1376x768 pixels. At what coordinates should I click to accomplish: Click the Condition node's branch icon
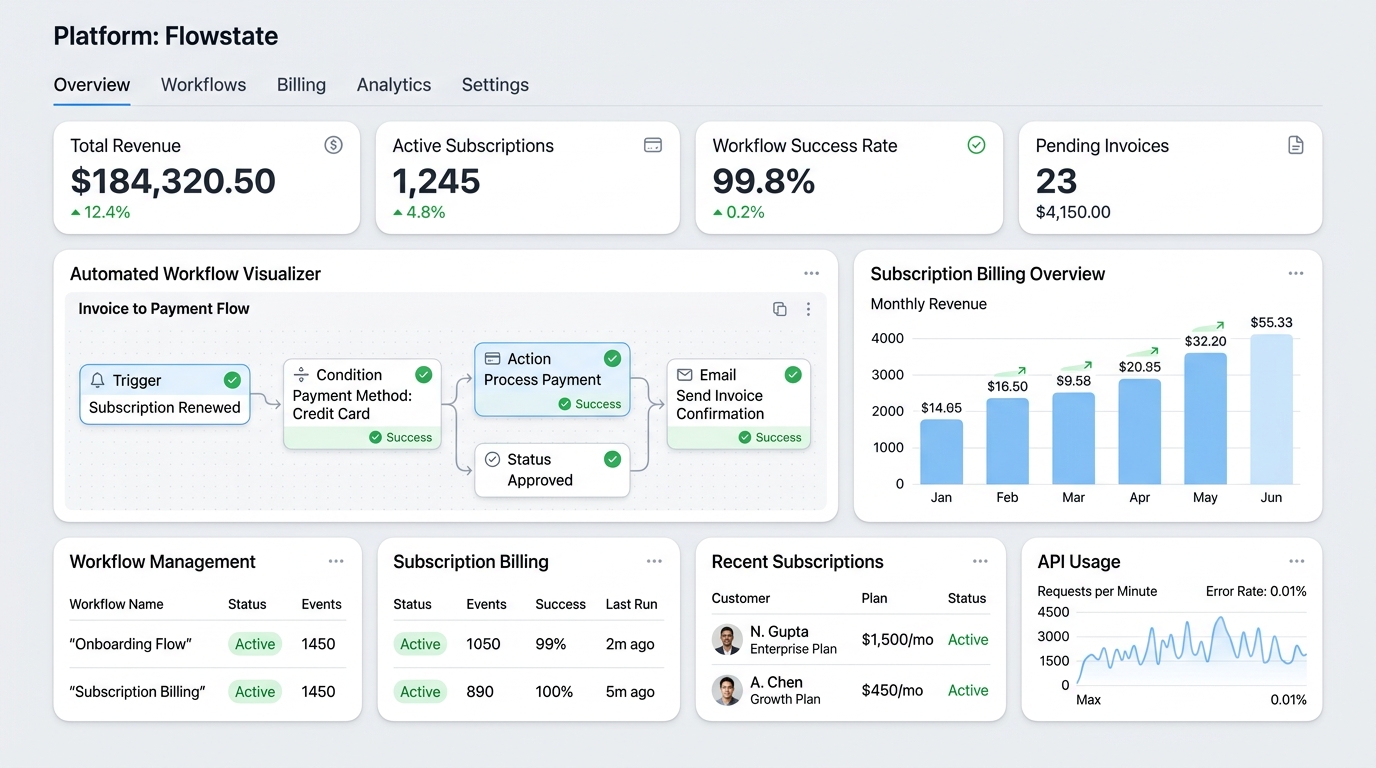301,374
